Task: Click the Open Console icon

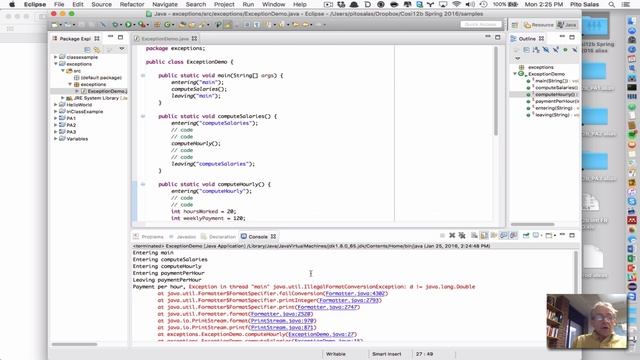Action: click(548, 236)
